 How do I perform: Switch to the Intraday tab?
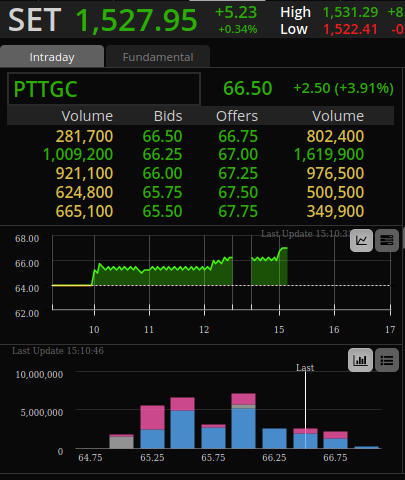(x=52, y=57)
